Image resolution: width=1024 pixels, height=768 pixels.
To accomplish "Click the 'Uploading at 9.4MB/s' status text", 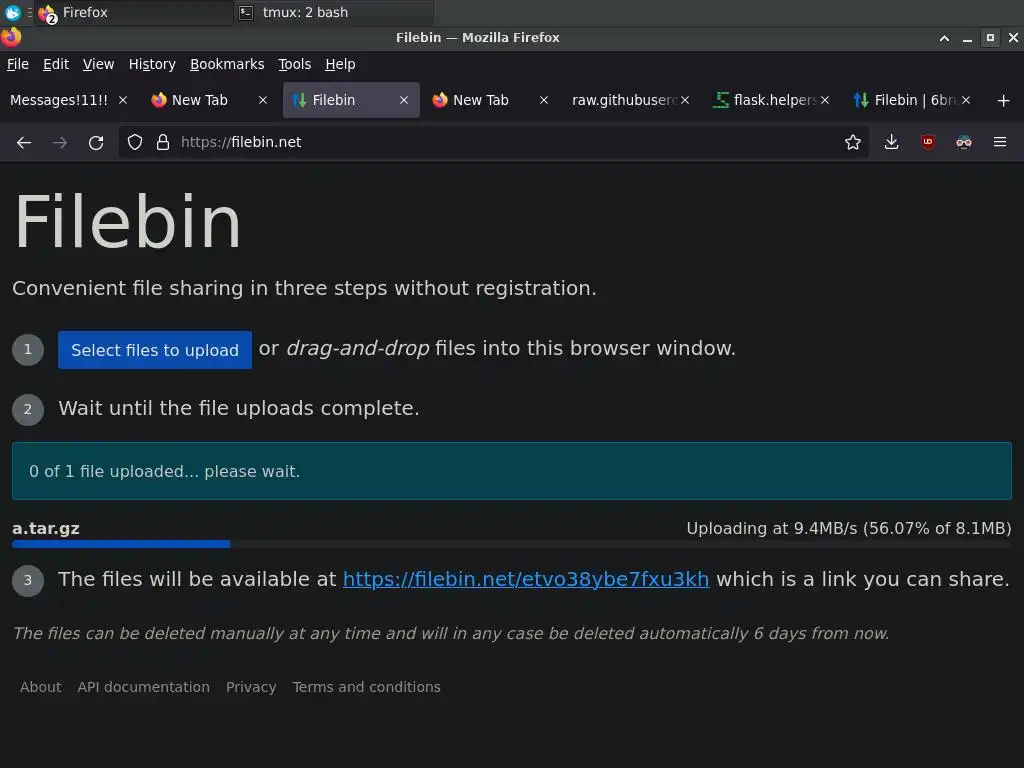I will (849, 528).
